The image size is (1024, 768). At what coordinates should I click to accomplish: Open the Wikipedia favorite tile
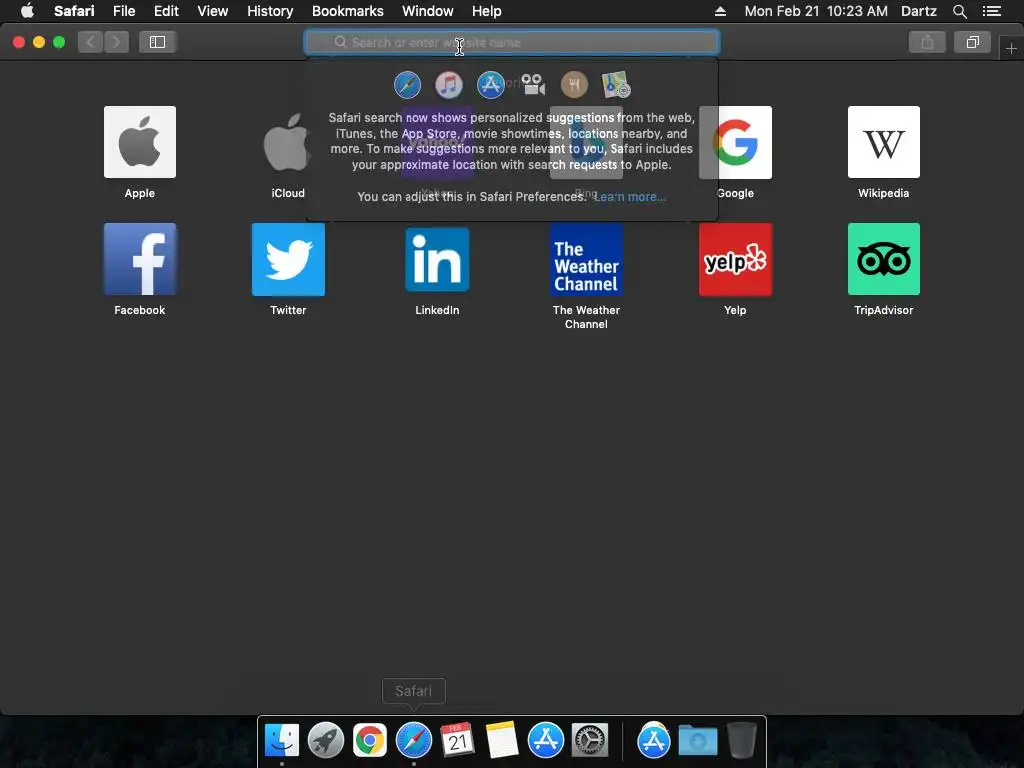pyautogui.click(x=884, y=142)
